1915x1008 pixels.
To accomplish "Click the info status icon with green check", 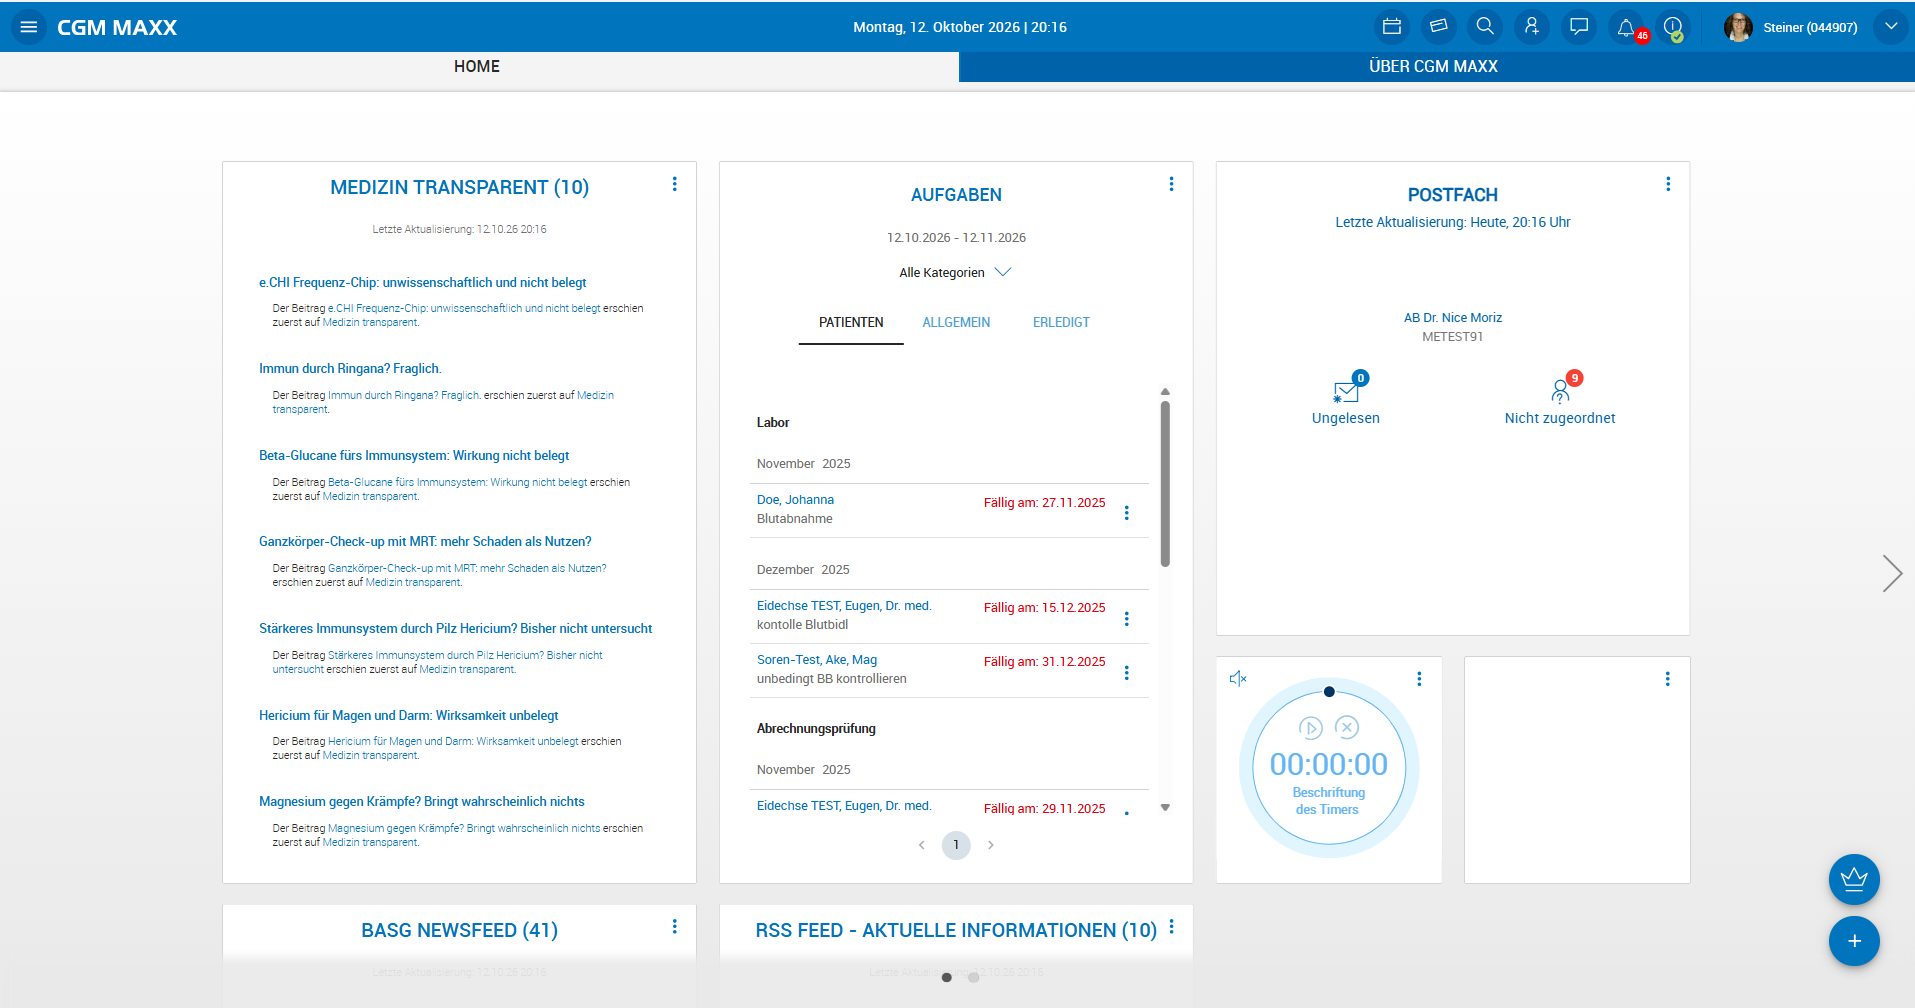I will 1673,27.
